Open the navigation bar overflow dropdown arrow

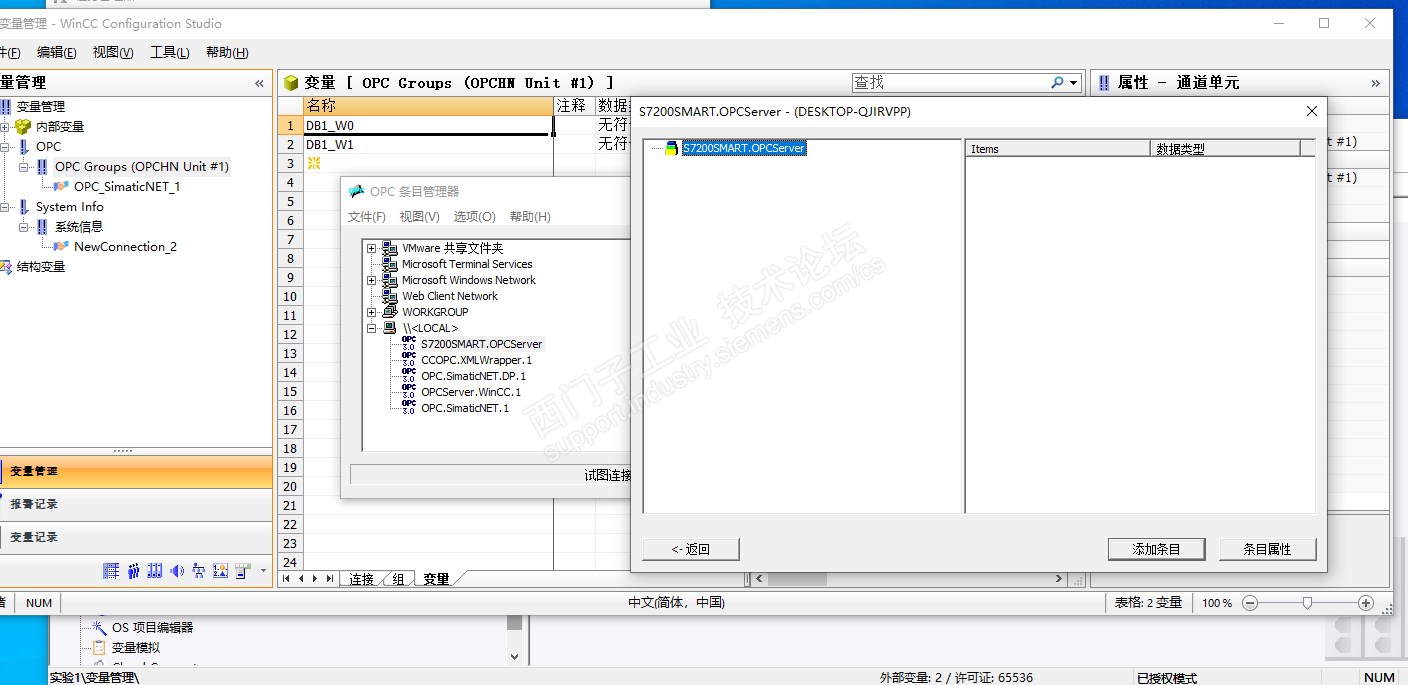pos(264,571)
